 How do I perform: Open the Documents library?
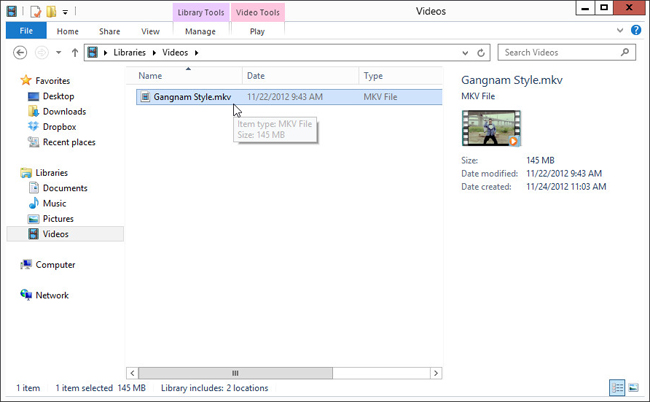[x=65, y=188]
